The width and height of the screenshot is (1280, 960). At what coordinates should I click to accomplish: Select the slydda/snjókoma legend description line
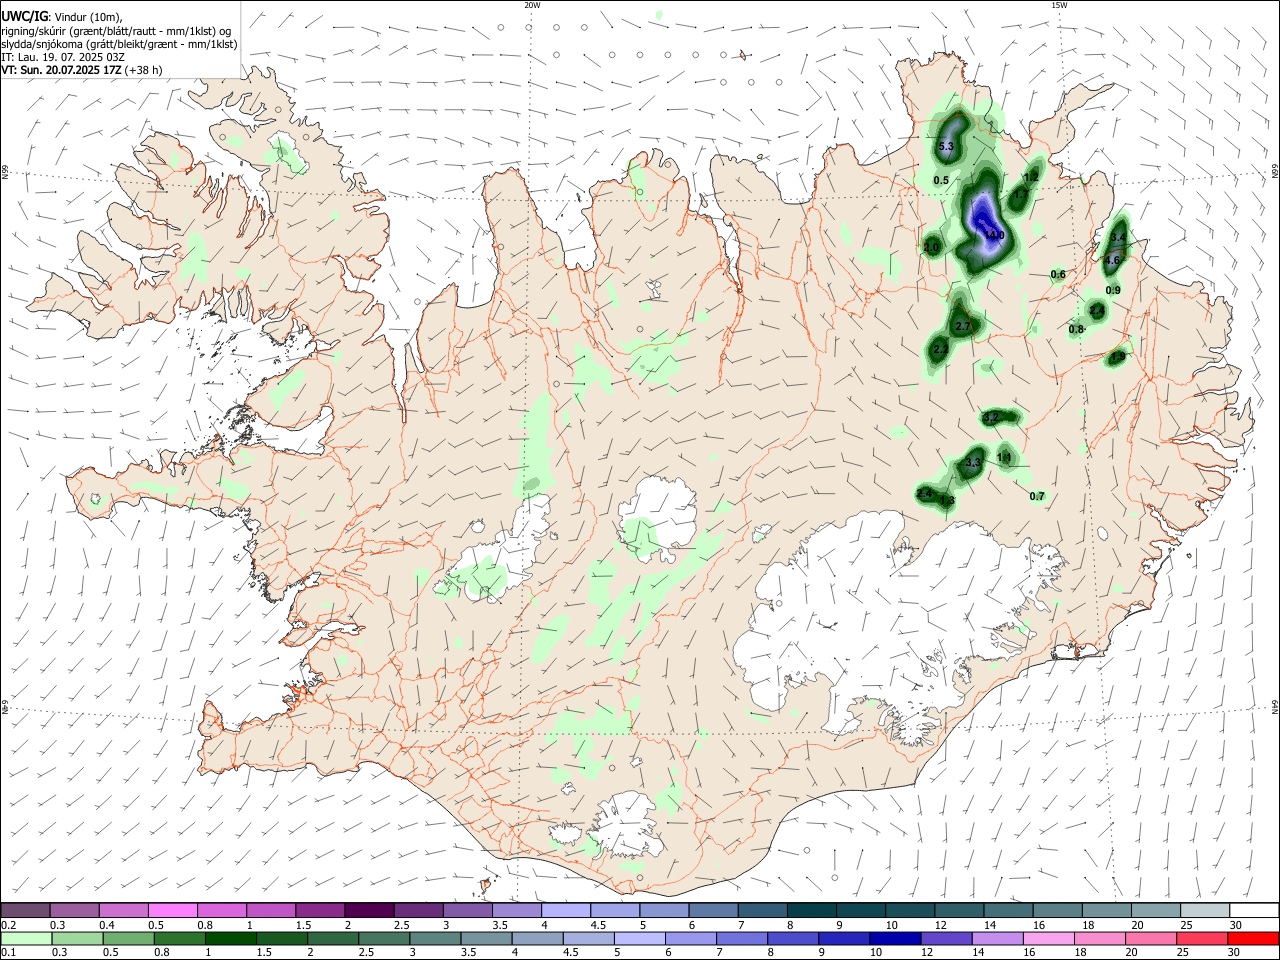point(119,44)
